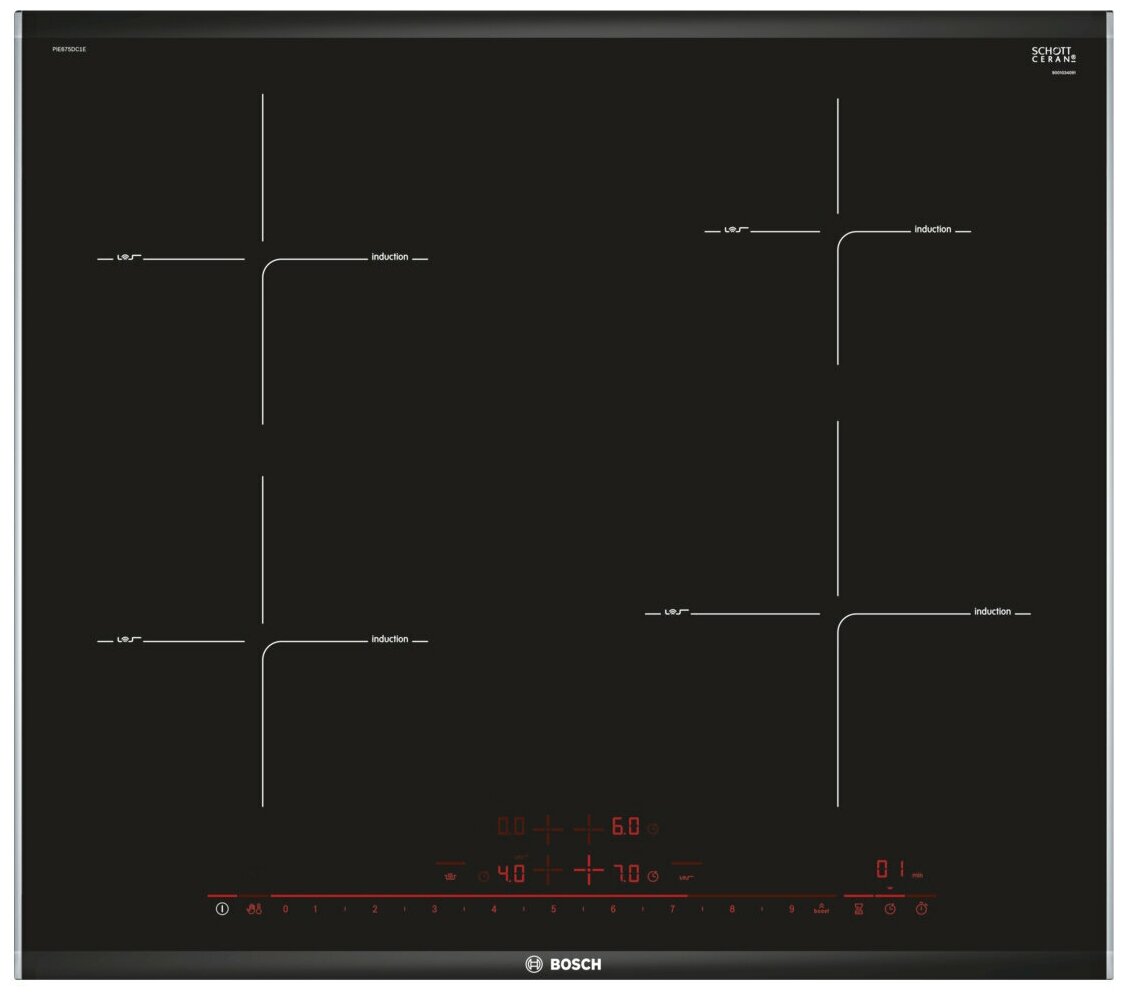Tap the clock icon beside the 7.0 display
Viewport: 1124px width, 996px height.
[x=653, y=876]
